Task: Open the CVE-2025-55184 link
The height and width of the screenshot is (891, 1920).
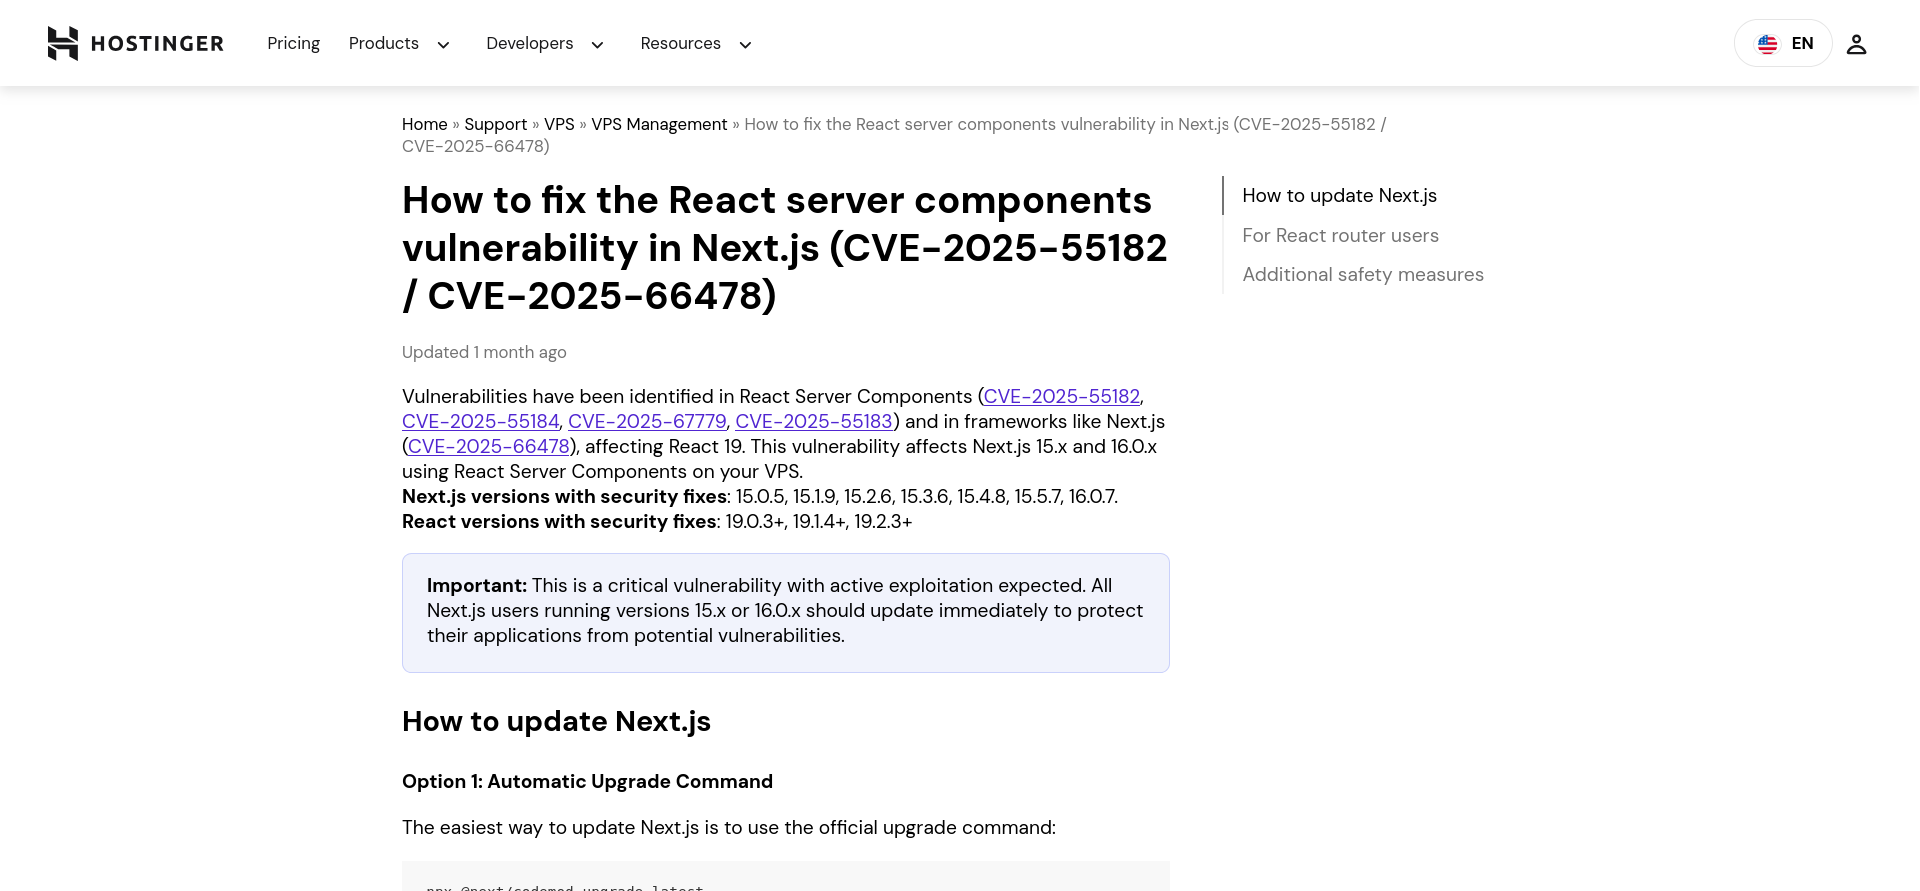Action: click(480, 421)
